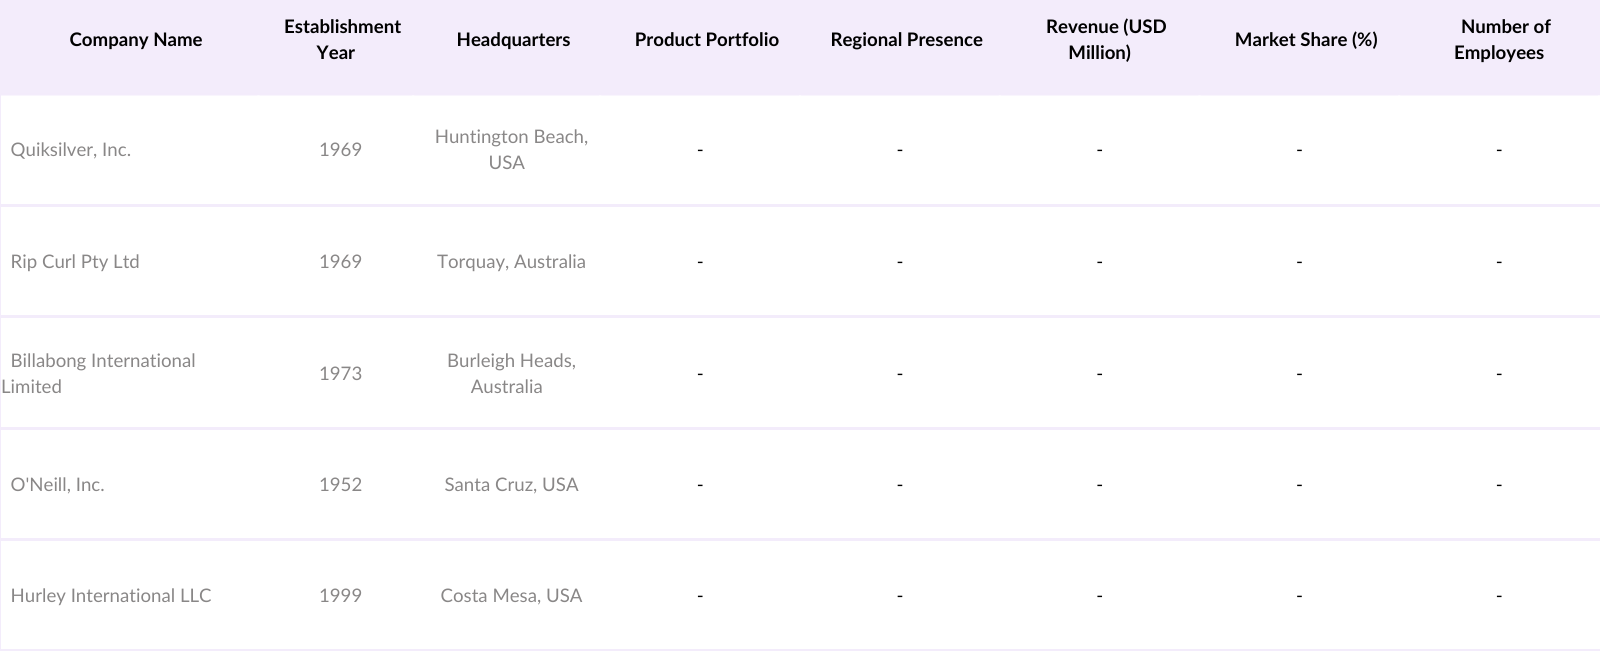Click the Quiksilver, Inc. company name
The image size is (1600, 653).
[71, 150]
